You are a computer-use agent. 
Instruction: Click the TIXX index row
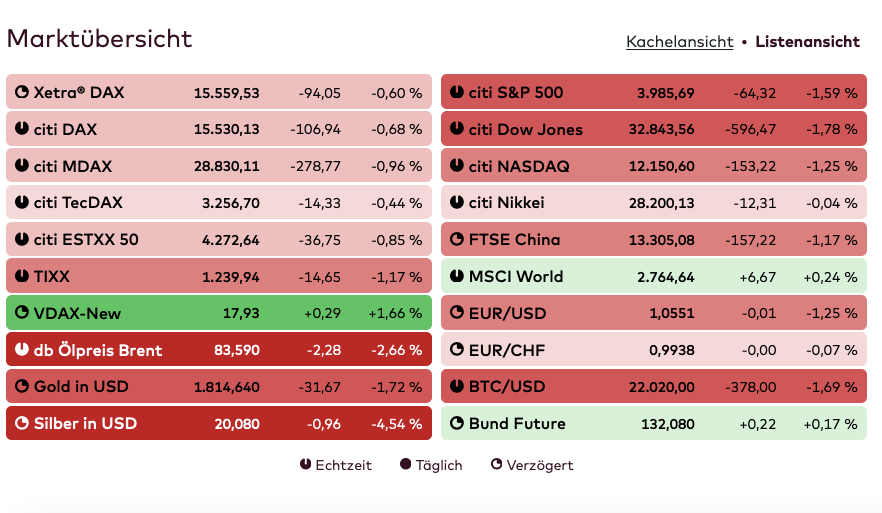[x=218, y=277]
